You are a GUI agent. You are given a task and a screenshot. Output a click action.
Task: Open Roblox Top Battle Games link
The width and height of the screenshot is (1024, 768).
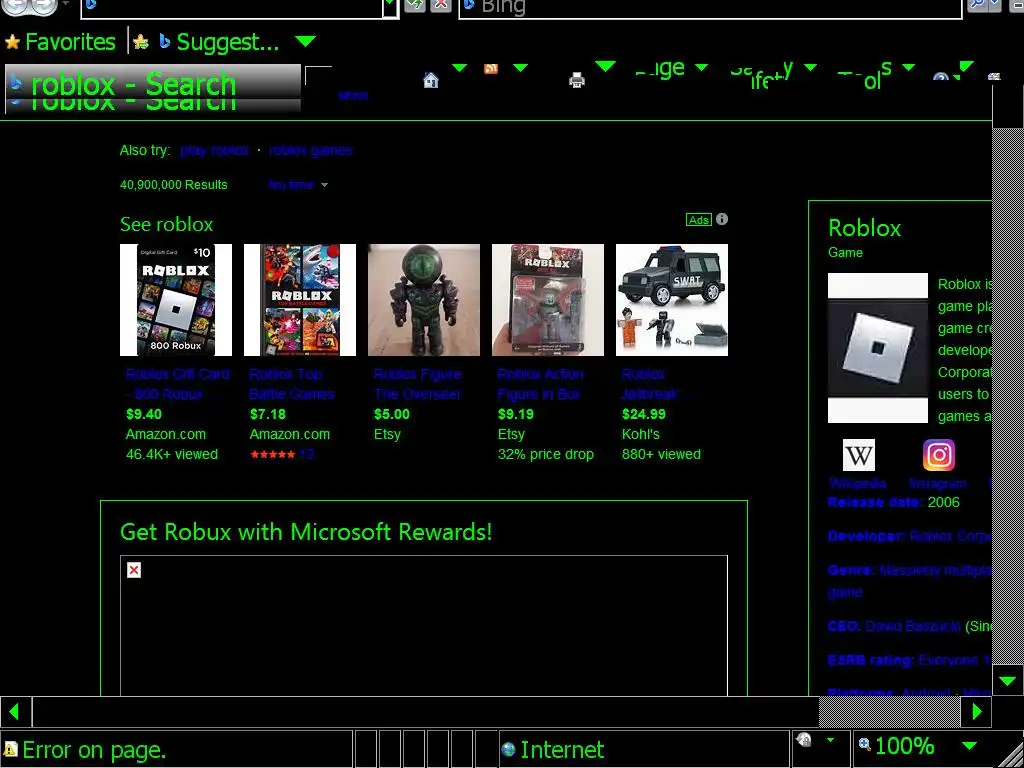coord(292,384)
